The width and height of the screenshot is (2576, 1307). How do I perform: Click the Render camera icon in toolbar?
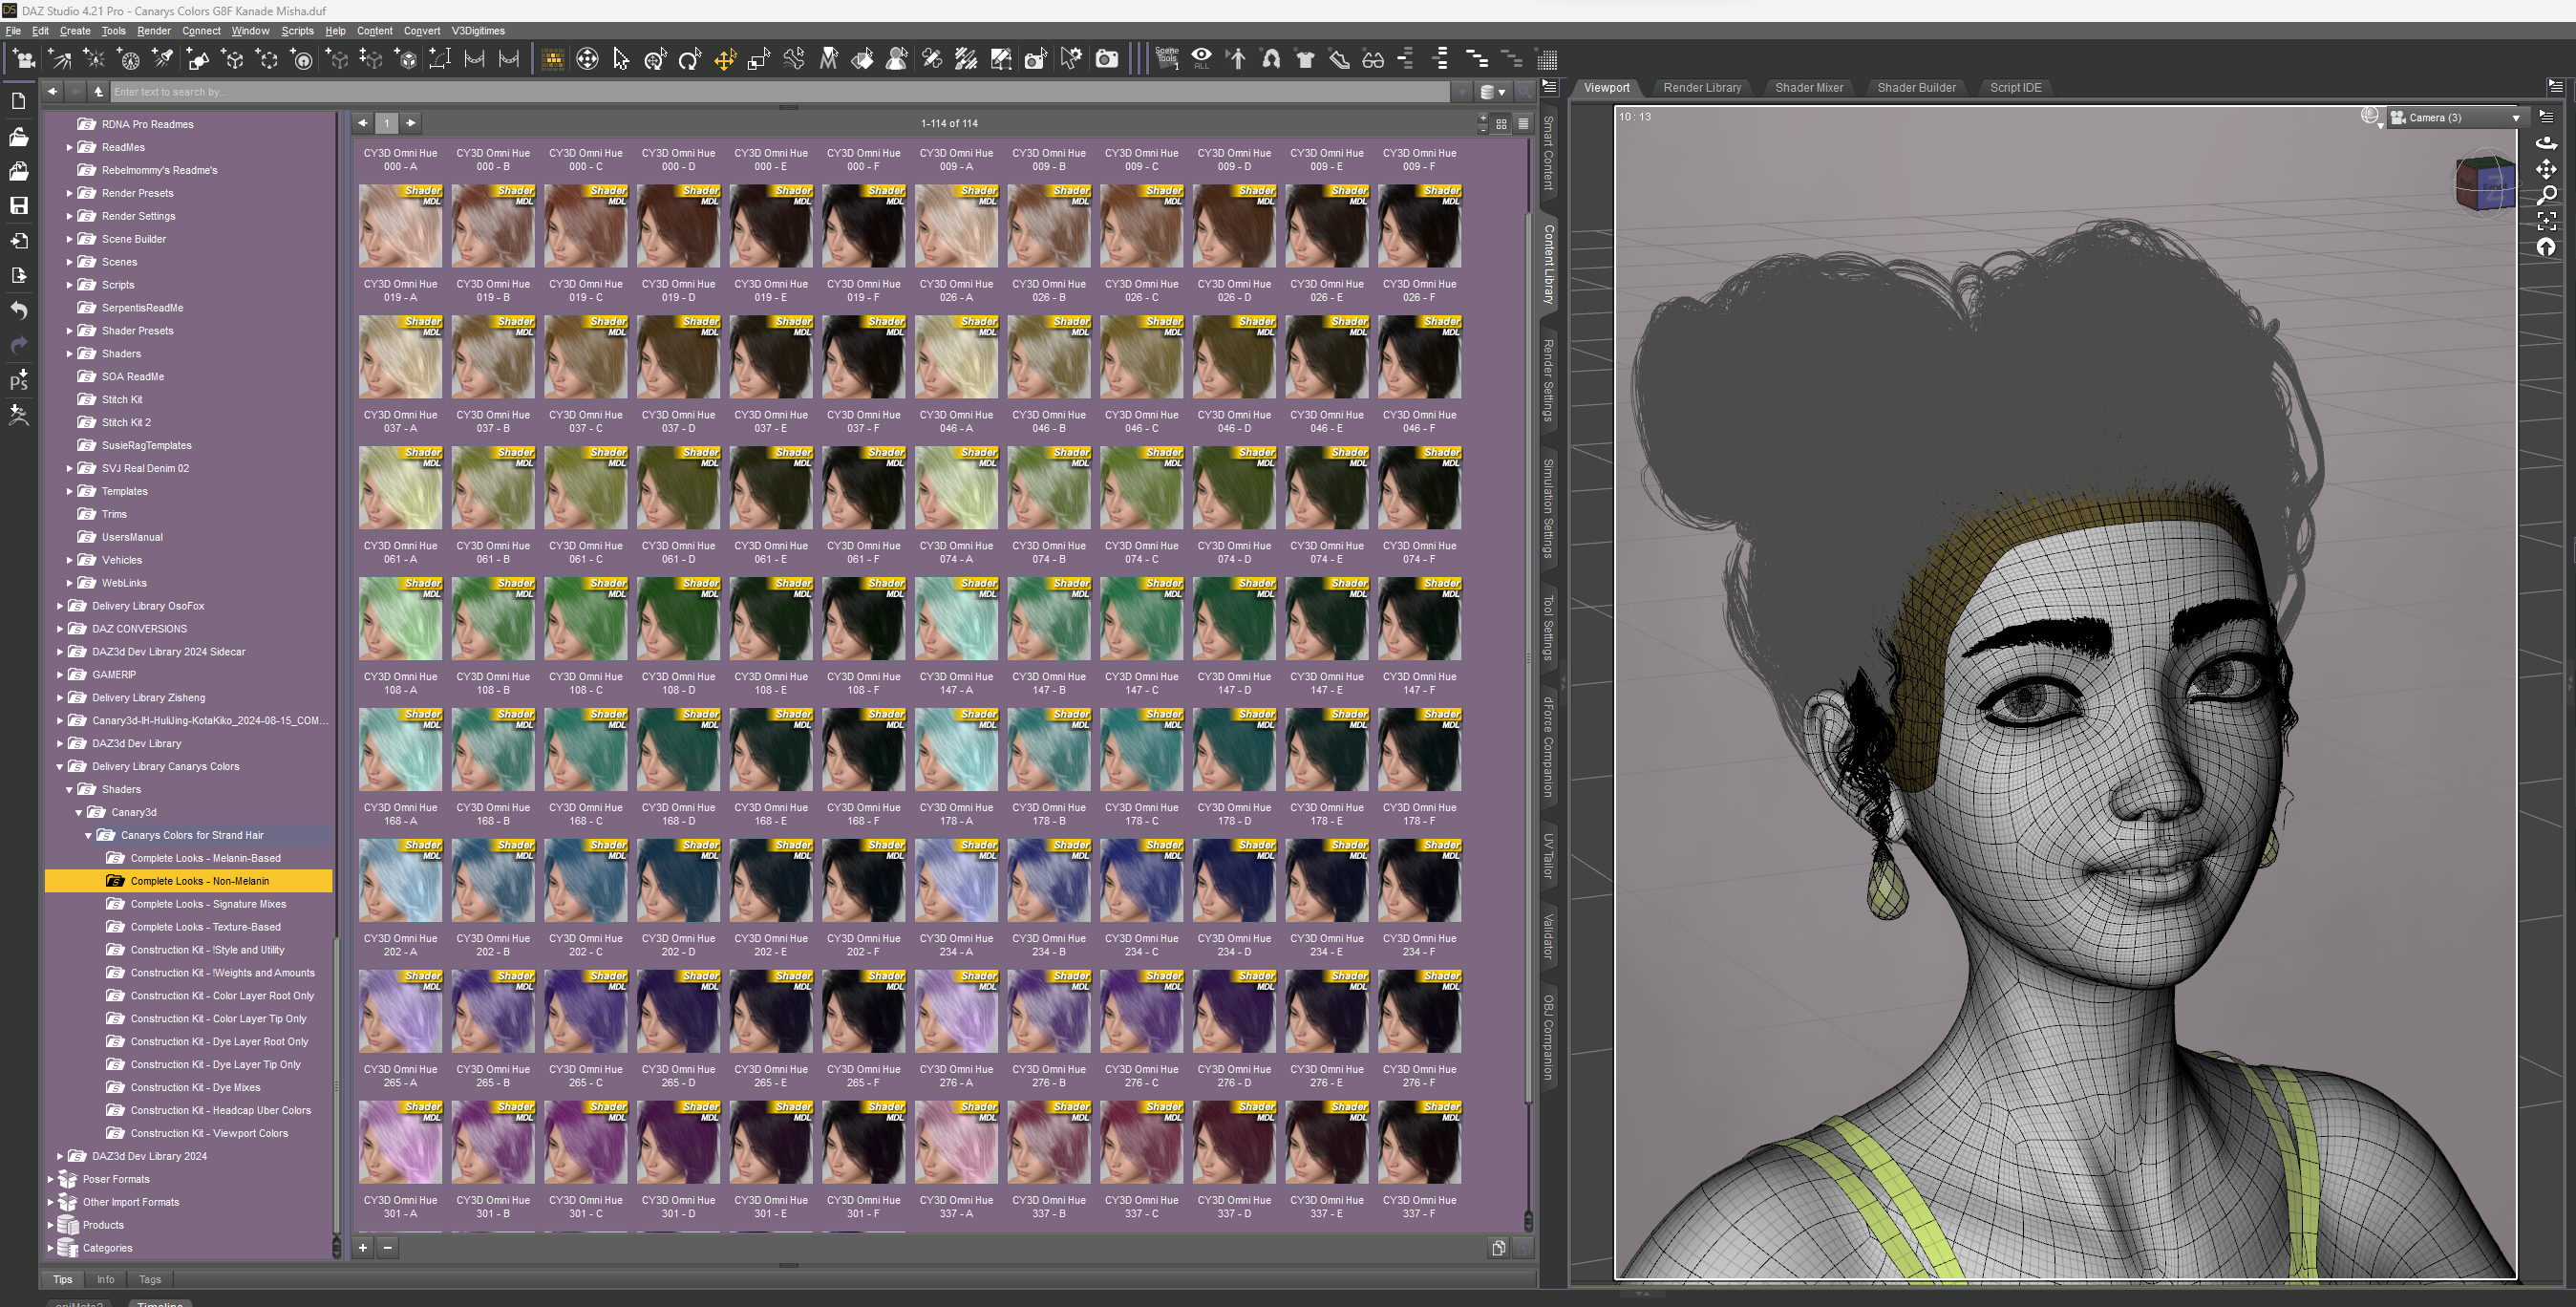(x=1106, y=60)
